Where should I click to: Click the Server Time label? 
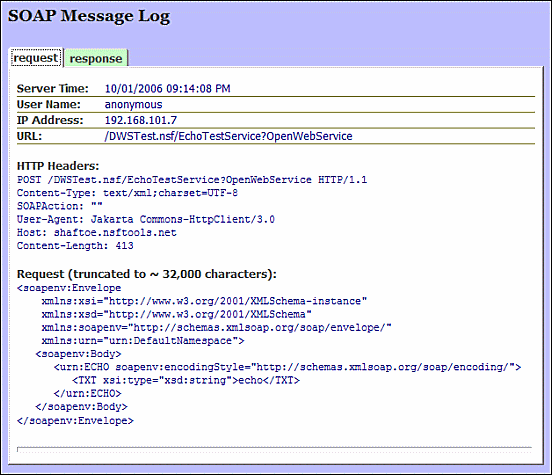53,88
